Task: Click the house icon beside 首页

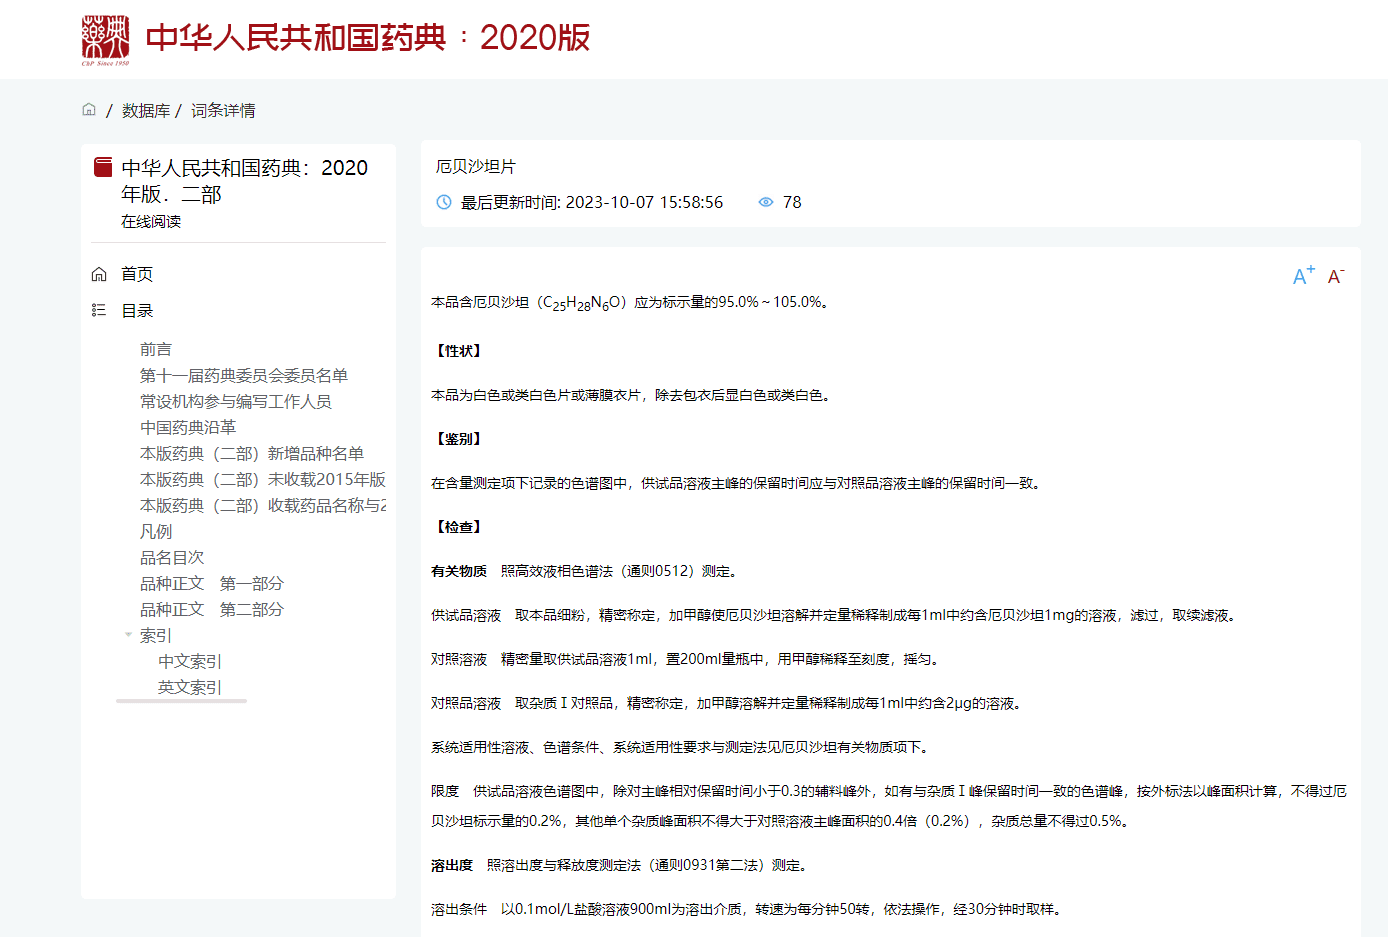Action: click(x=99, y=274)
